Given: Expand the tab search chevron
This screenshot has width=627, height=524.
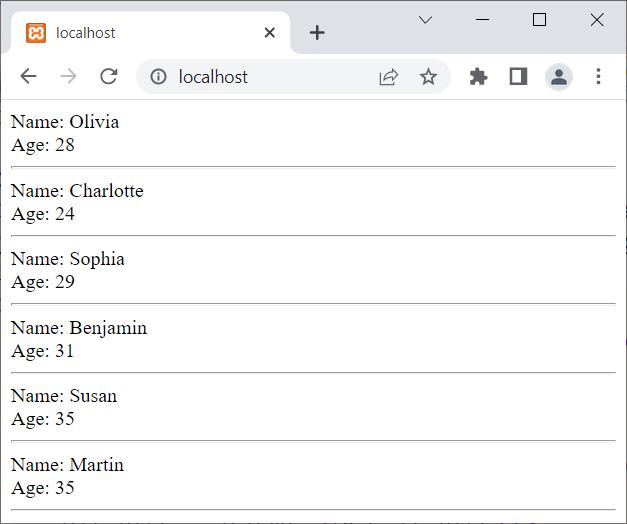Looking at the screenshot, I should click(425, 20).
